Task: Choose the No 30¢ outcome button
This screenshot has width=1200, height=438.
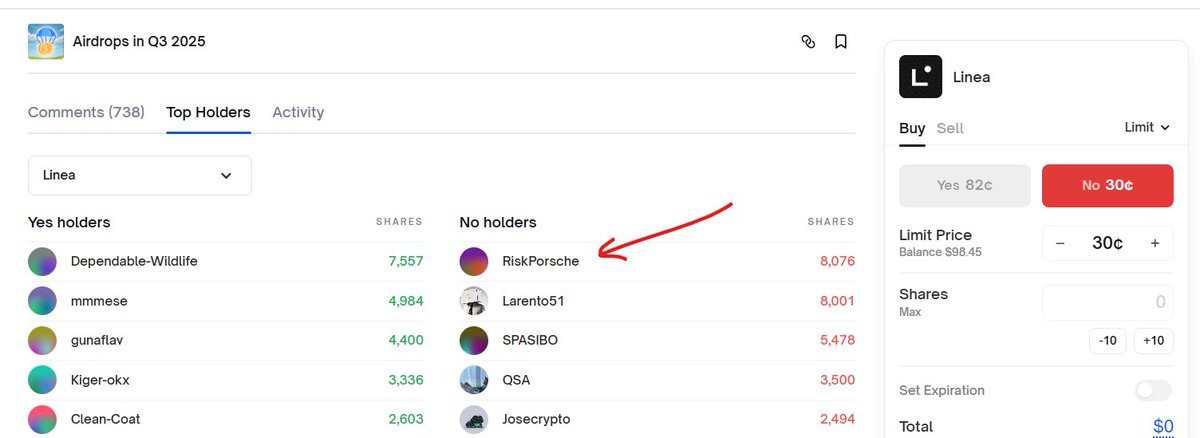Action: [x=1108, y=186]
